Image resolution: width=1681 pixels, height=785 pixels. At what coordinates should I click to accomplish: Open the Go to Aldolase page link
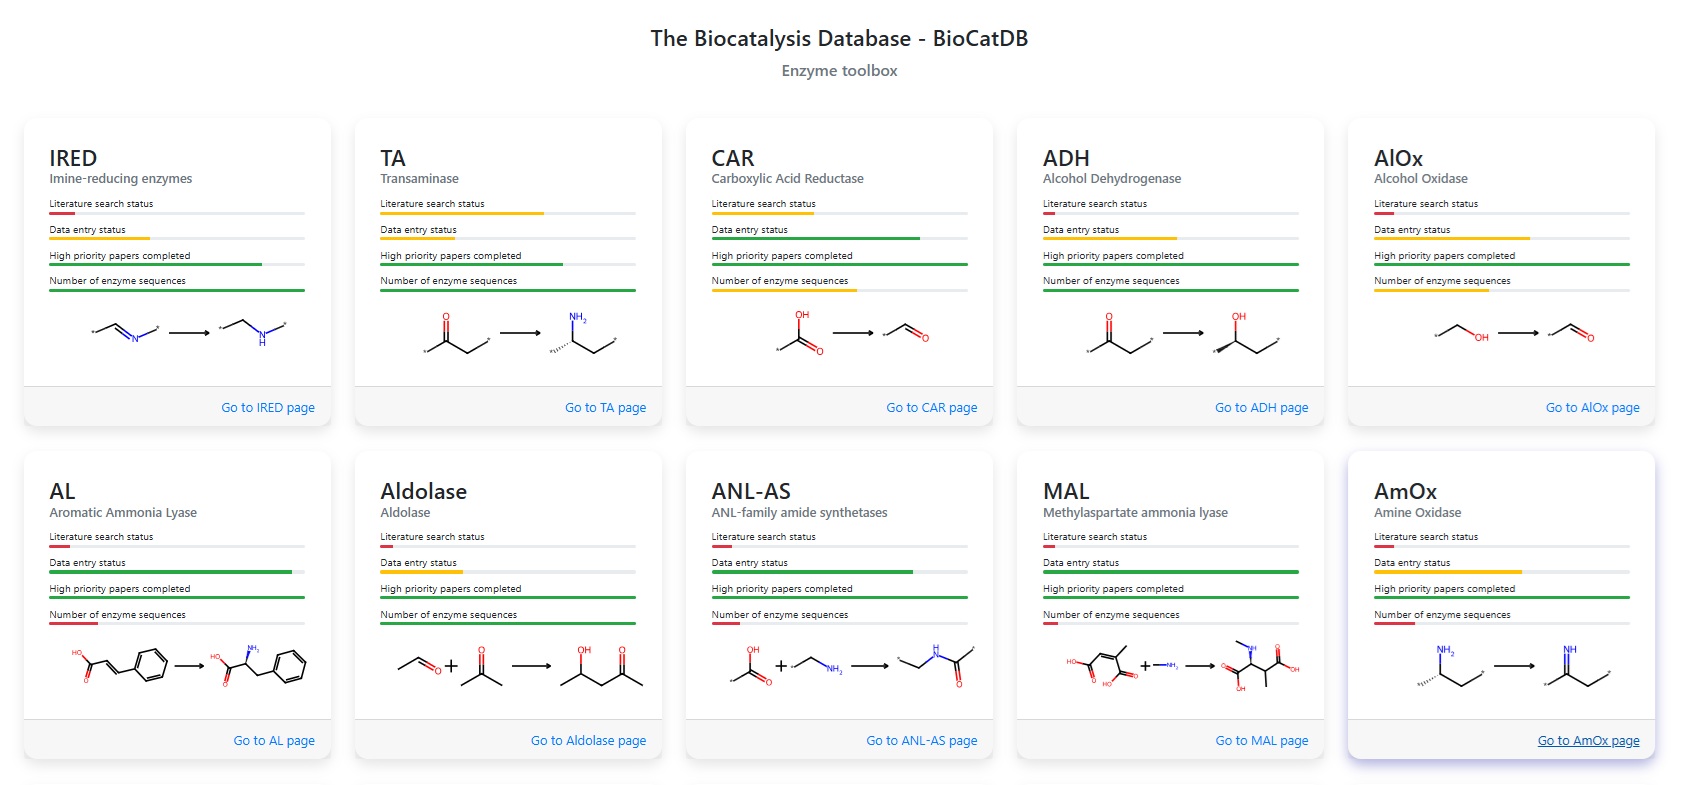588,741
